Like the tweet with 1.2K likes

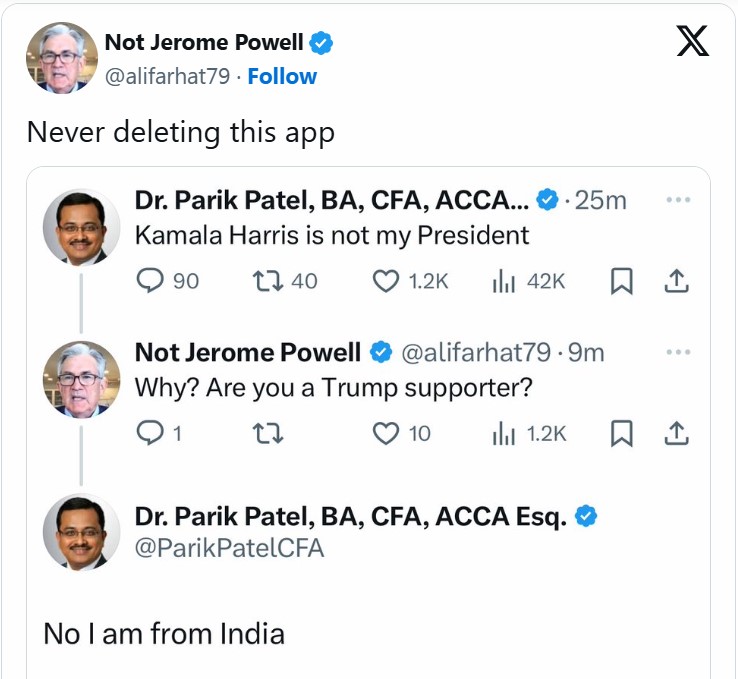click(x=386, y=282)
